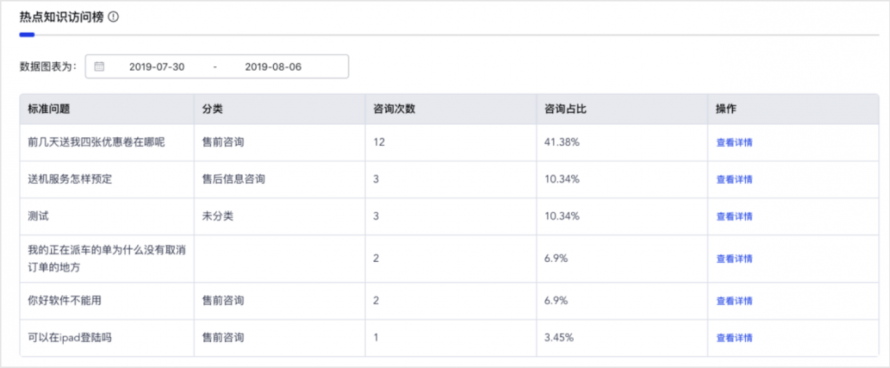
Task: Click the 41.38% percentage cell
Action: coord(562,143)
